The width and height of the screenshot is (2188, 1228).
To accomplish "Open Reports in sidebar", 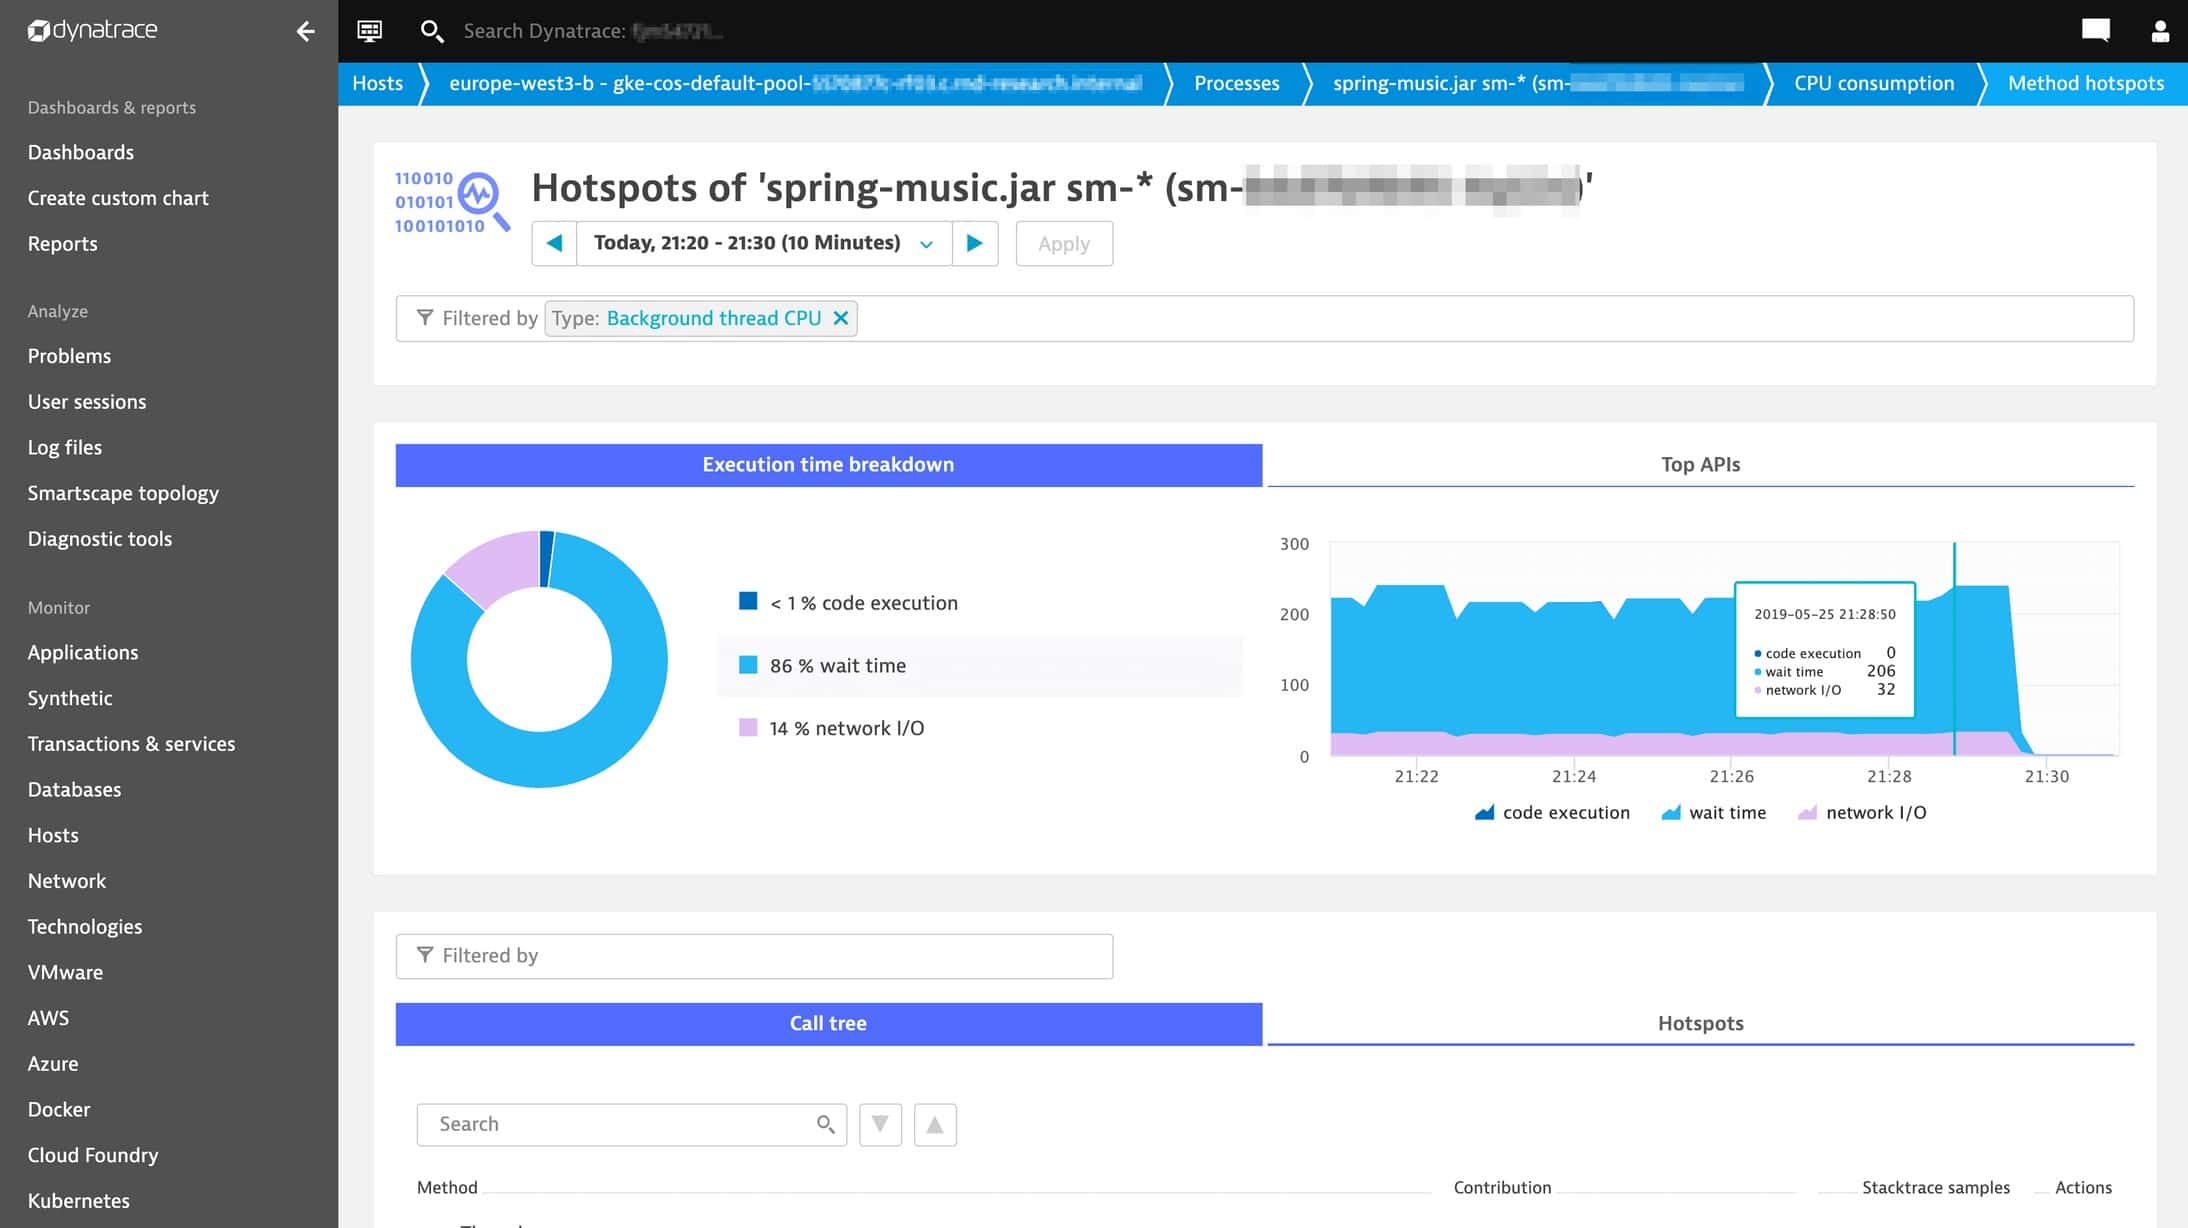I will pyautogui.click(x=62, y=244).
